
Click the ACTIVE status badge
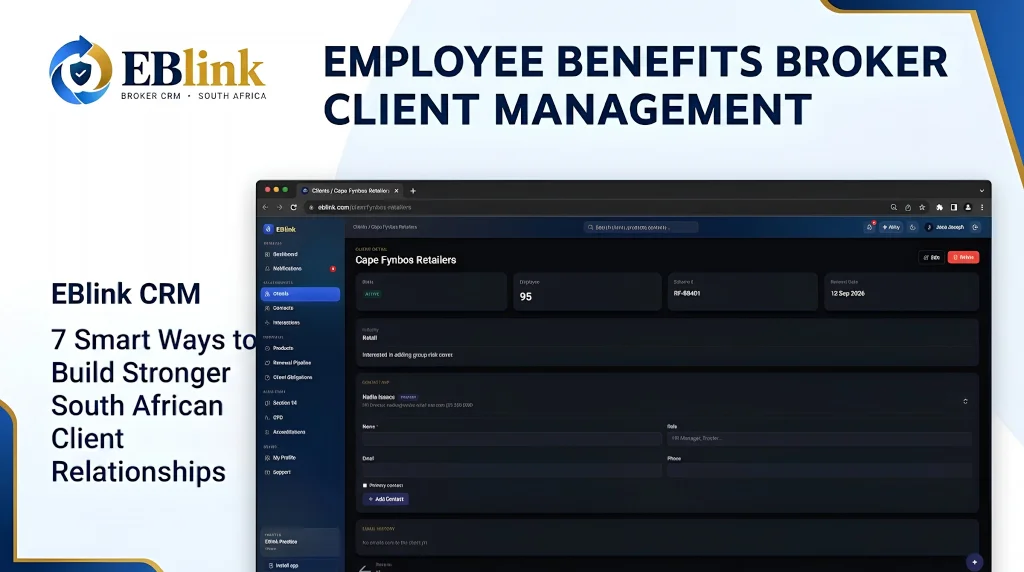(x=372, y=294)
